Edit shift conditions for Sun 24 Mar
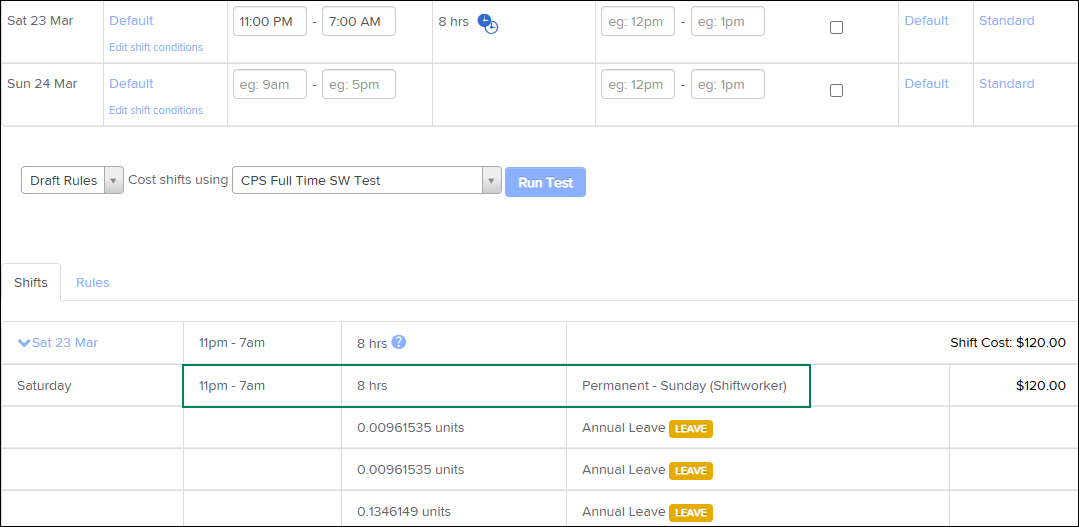1079x527 pixels. [156, 110]
